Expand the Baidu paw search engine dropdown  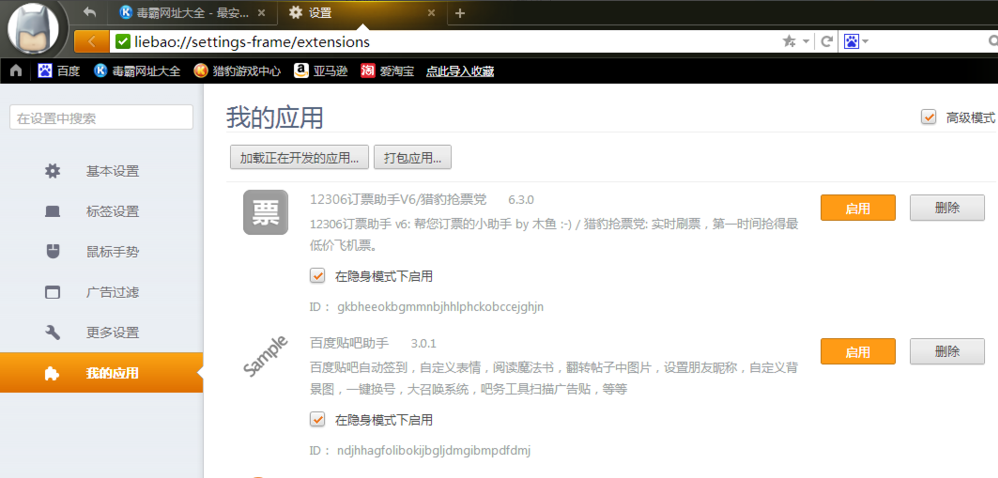point(864,42)
